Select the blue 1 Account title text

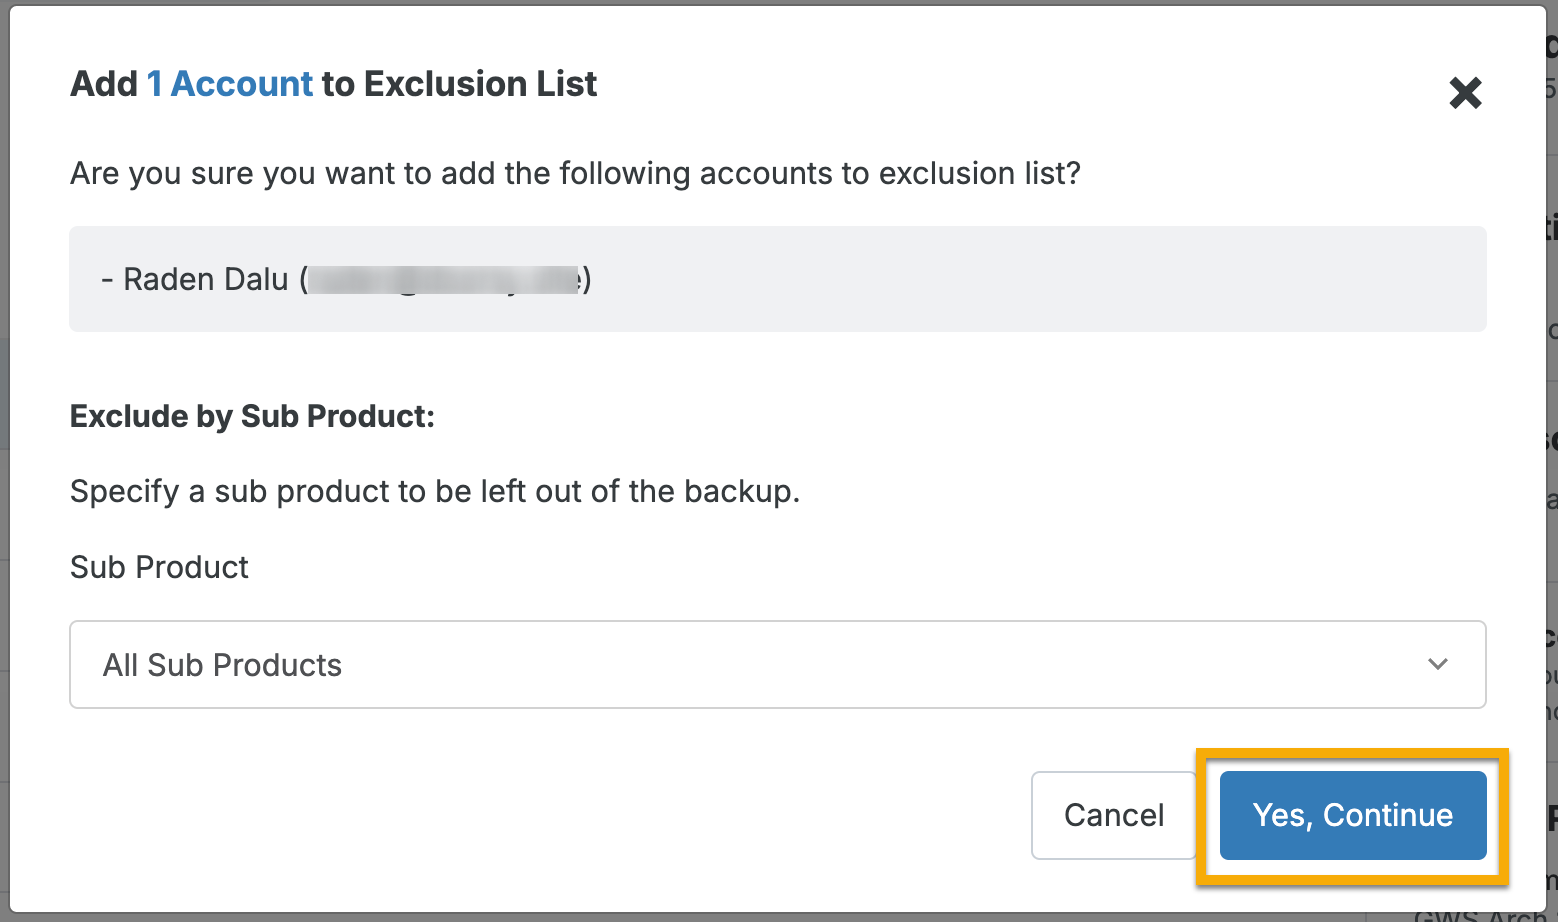230,84
